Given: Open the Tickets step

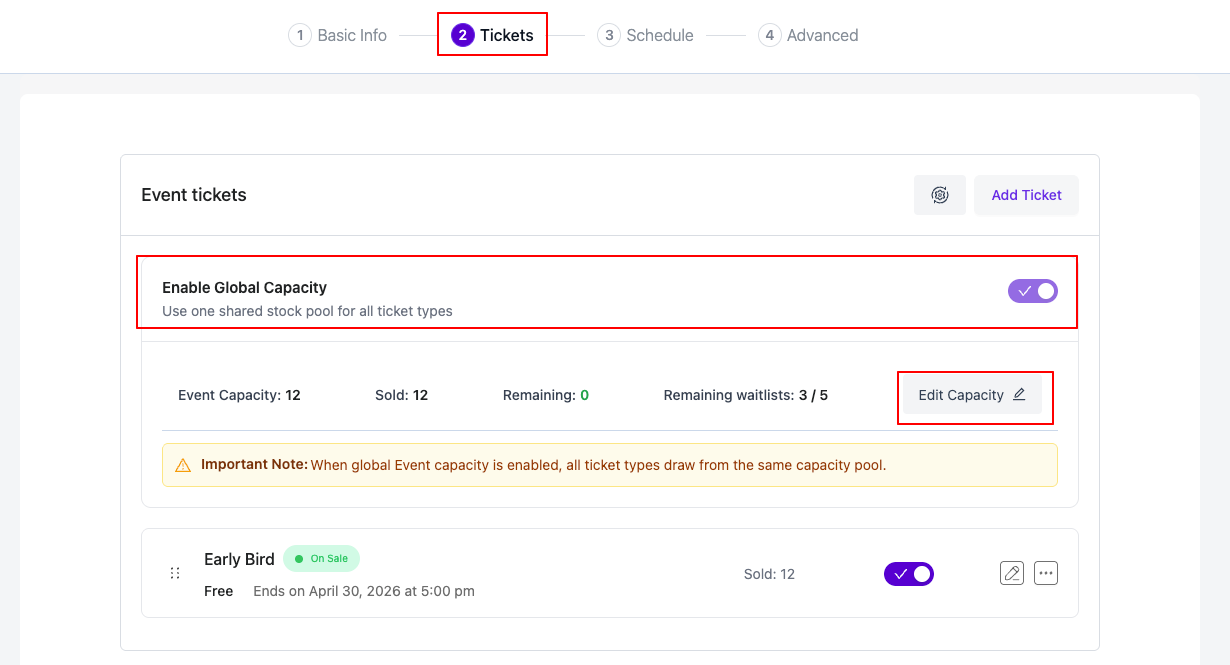Looking at the screenshot, I should pyautogui.click(x=505, y=34).
